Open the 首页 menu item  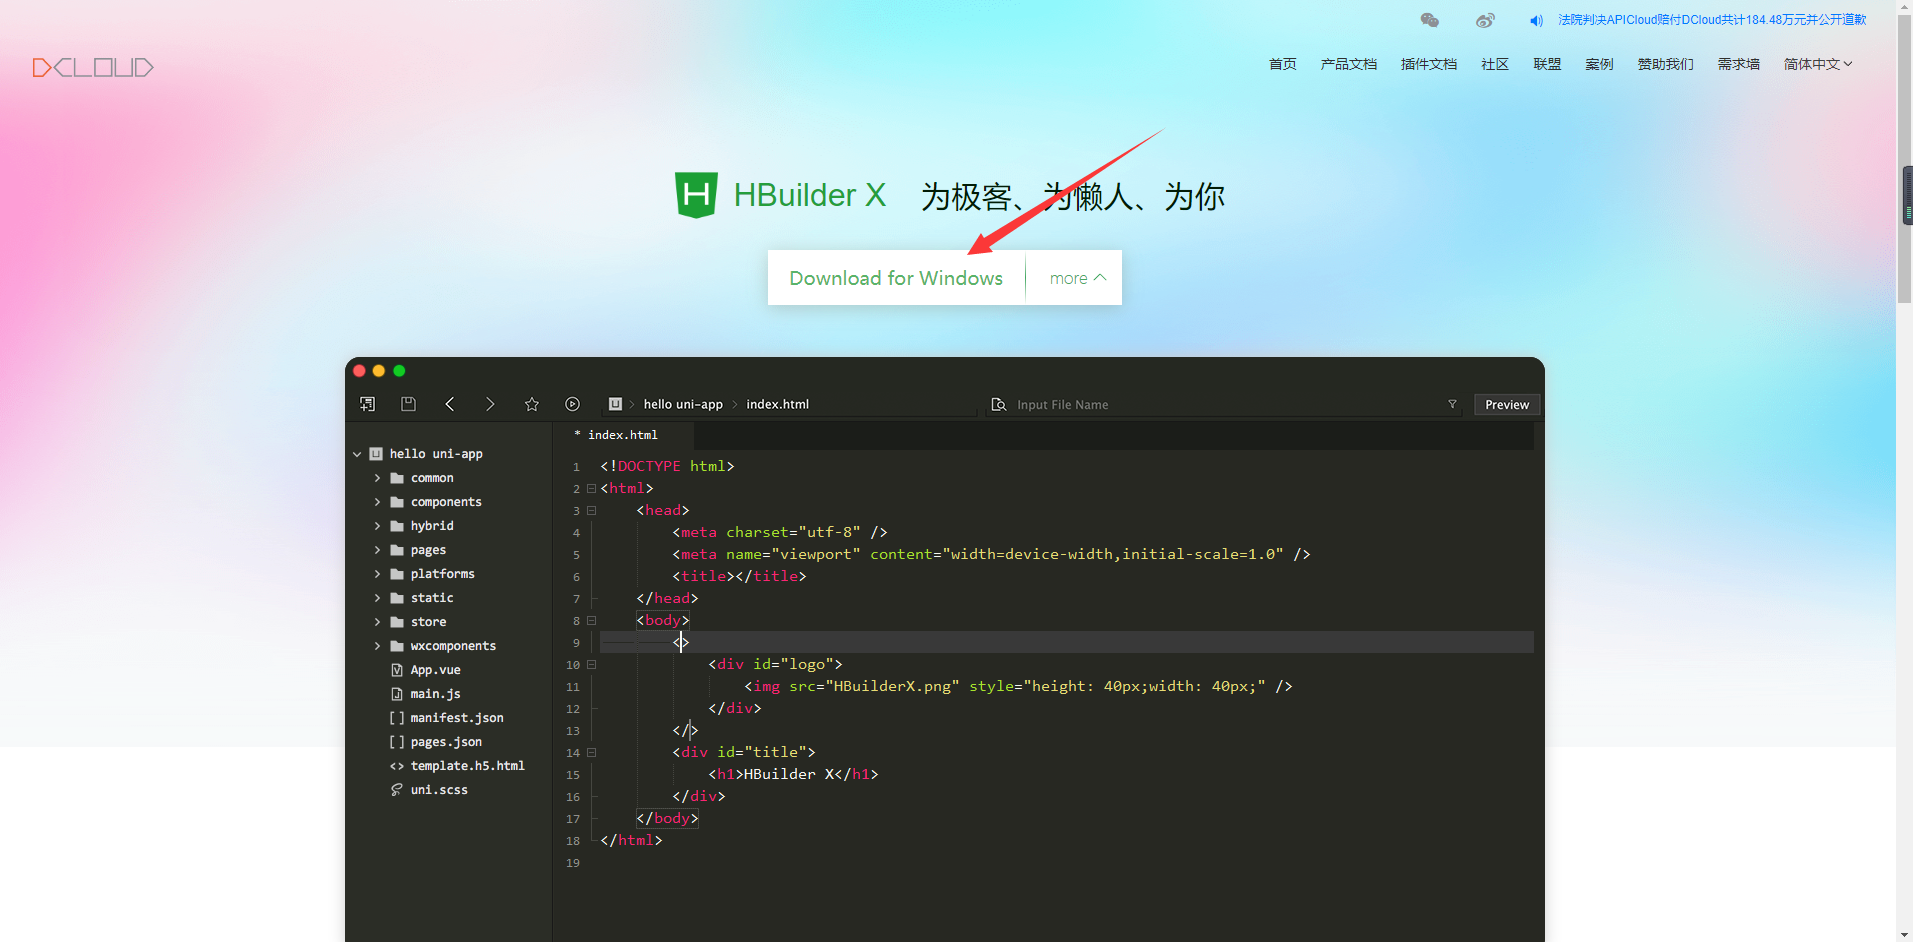pyautogui.click(x=1283, y=64)
